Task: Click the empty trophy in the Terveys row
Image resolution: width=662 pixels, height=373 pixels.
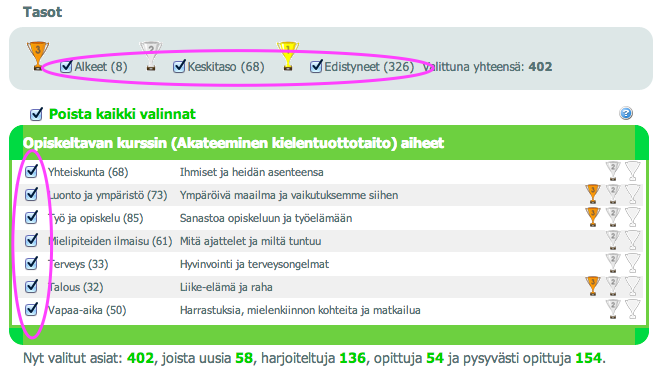Action: point(632,263)
